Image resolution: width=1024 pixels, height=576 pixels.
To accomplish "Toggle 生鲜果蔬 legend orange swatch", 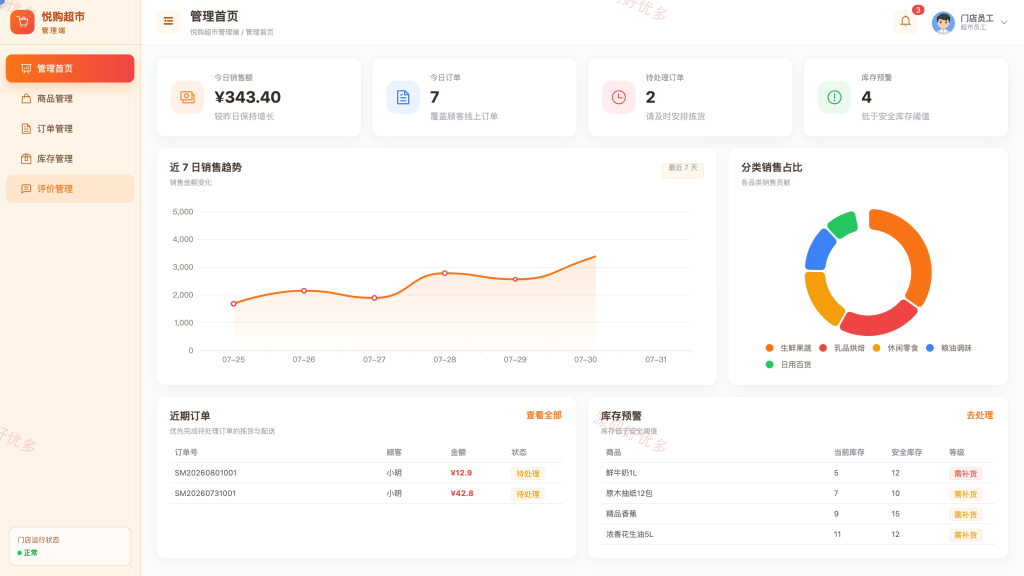I will coord(769,348).
